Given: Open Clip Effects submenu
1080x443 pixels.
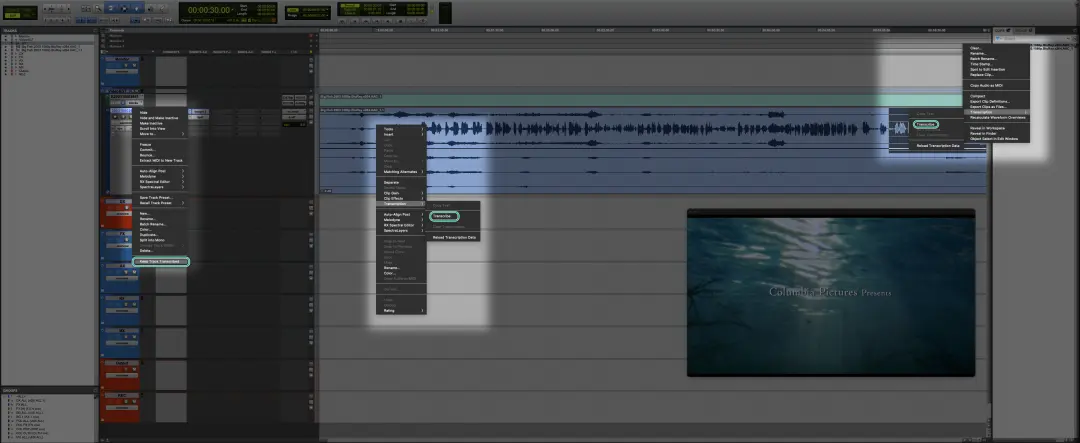Looking at the screenshot, I should click(401, 198).
